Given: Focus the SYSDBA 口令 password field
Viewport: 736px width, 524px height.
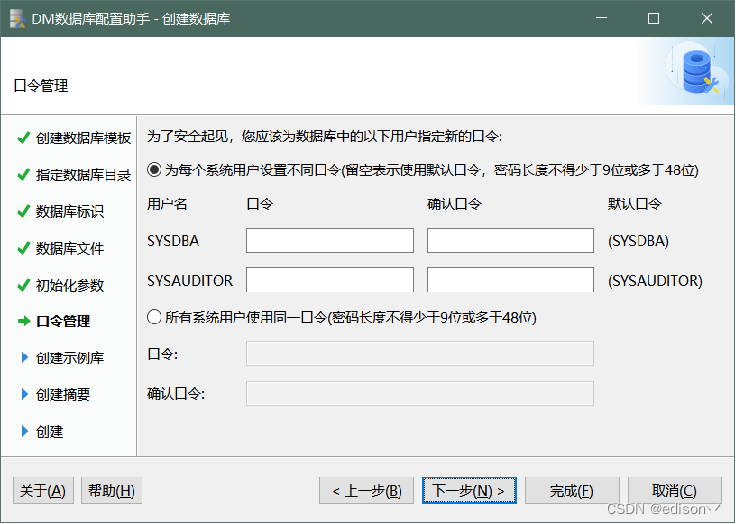Looking at the screenshot, I should click(330, 240).
